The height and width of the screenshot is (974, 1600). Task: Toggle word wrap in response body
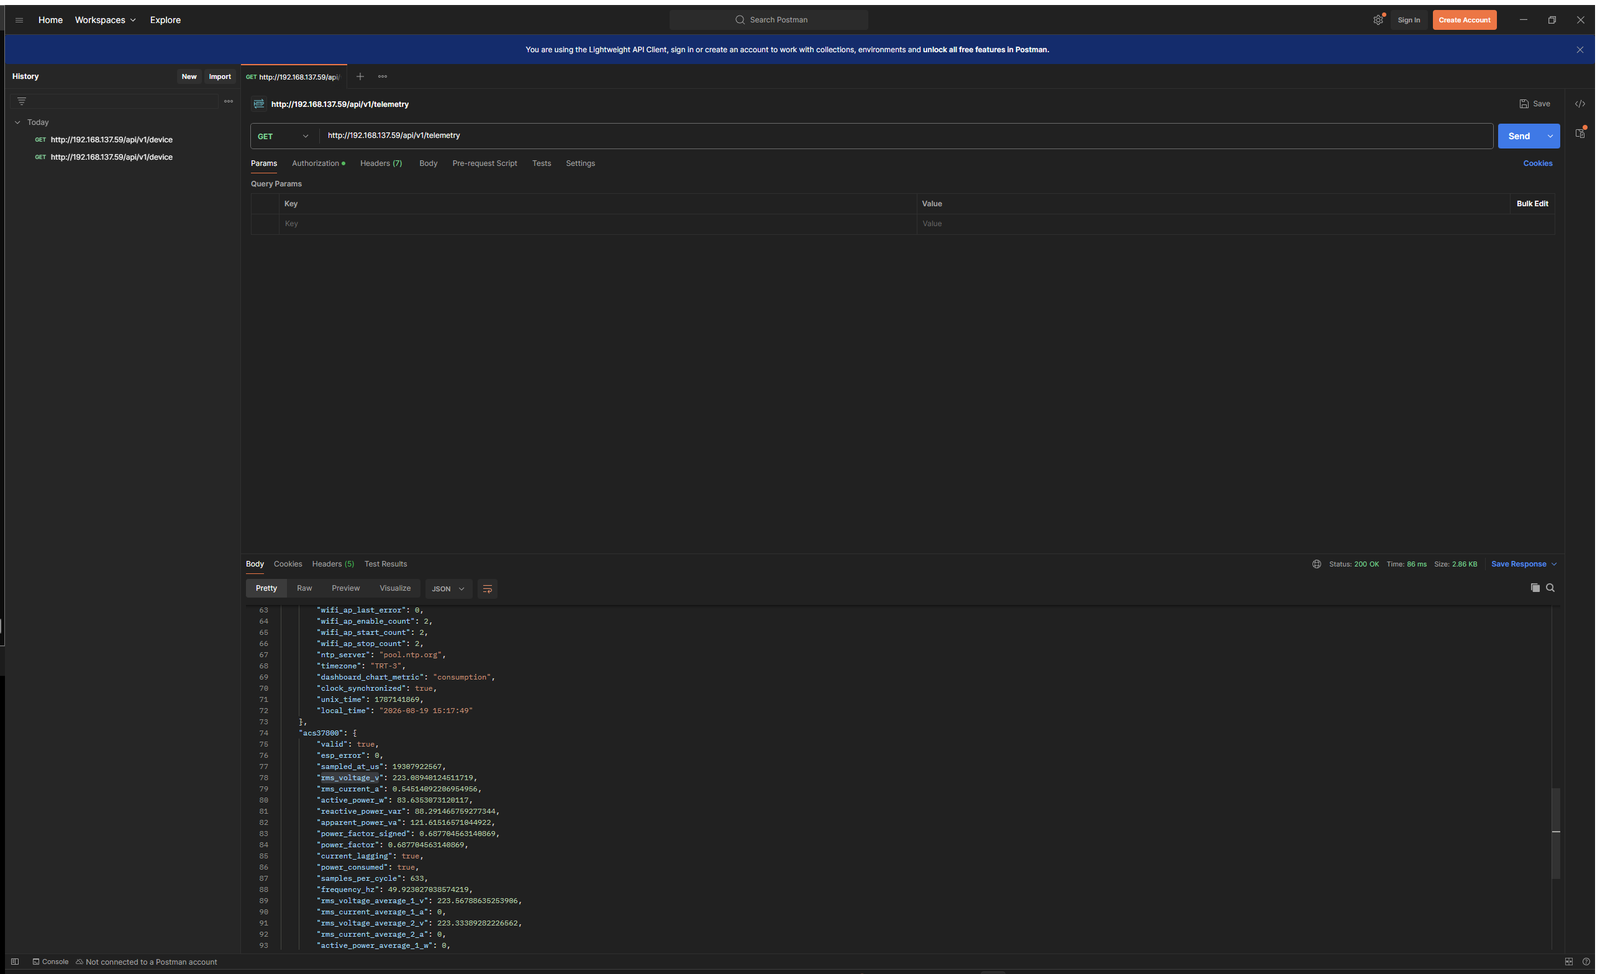pyautogui.click(x=487, y=589)
